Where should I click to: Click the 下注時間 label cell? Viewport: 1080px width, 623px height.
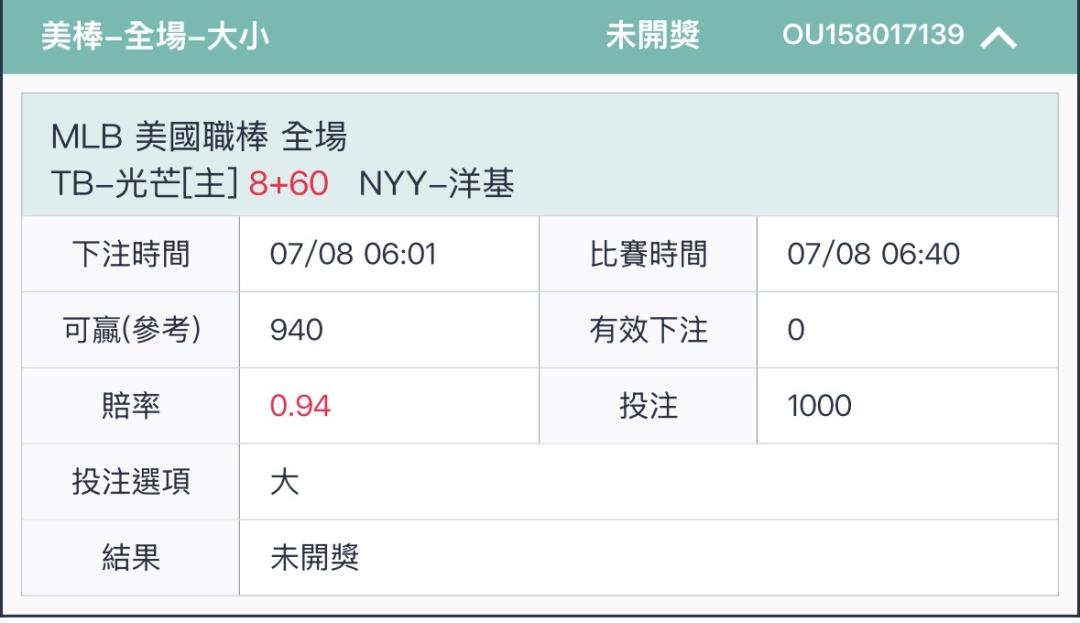(x=131, y=254)
